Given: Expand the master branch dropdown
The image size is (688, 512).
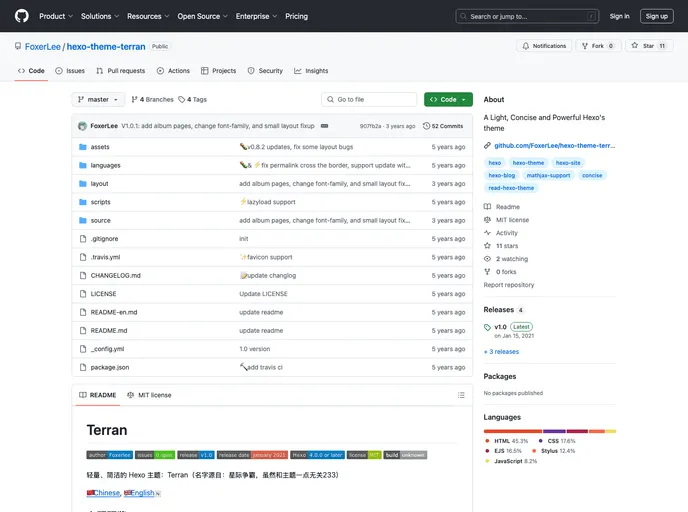Looking at the screenshot, I should point(98,100).
